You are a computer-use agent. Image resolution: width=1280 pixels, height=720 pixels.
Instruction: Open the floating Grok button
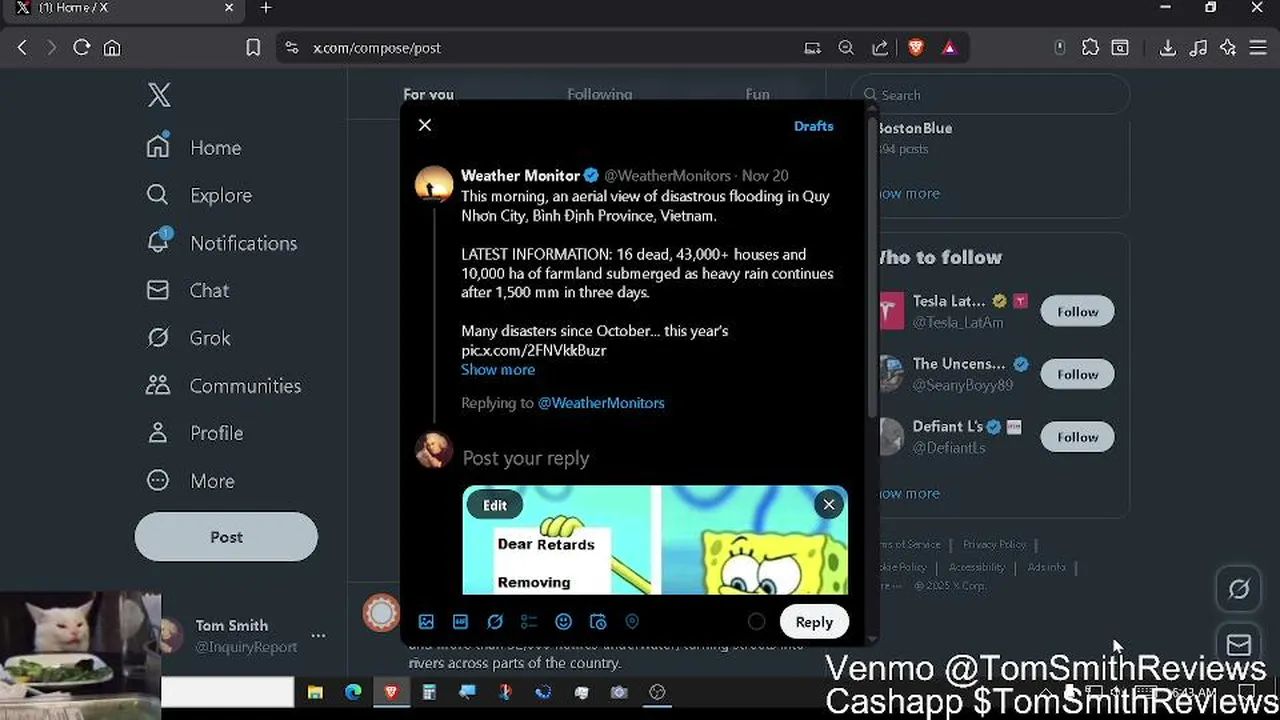(x=1238, y=590)
